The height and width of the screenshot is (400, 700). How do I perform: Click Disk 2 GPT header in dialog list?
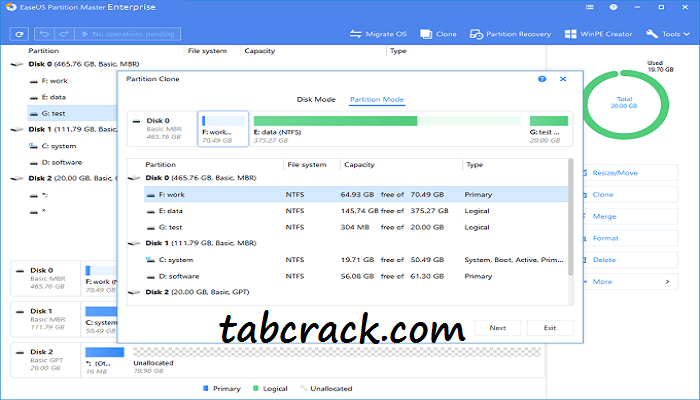tap(197, 292)
